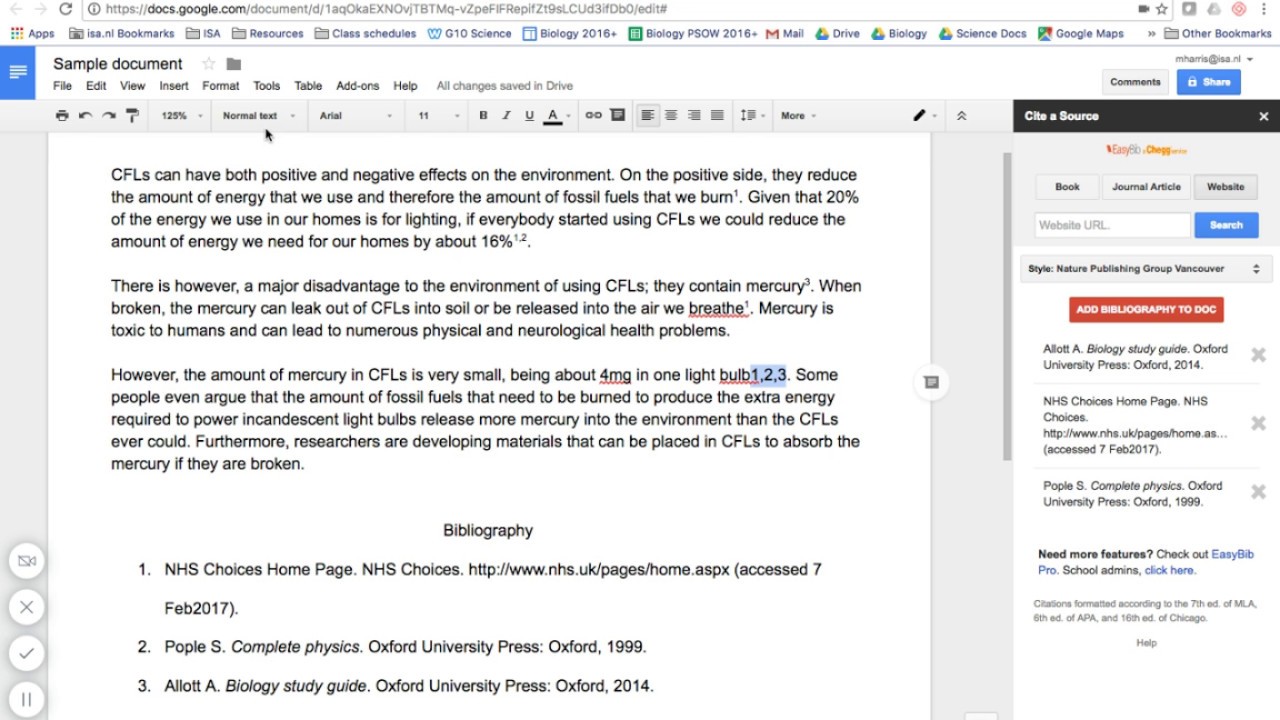This screenshot has width=1280, height=720.
Task: Remove the Pople S. Complete physics citation
Action: 1259,491
